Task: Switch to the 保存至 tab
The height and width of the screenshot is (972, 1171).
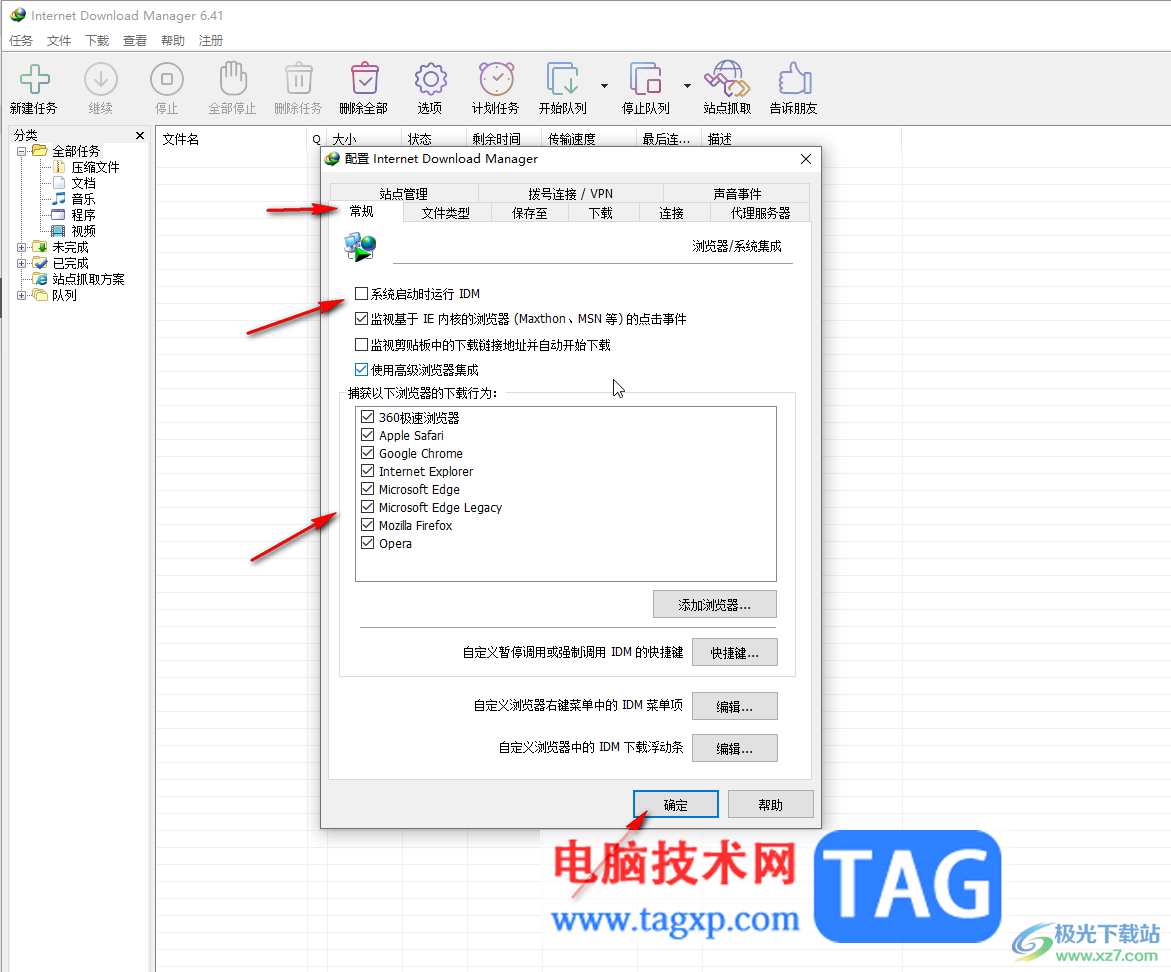Action: coord(529,214)
